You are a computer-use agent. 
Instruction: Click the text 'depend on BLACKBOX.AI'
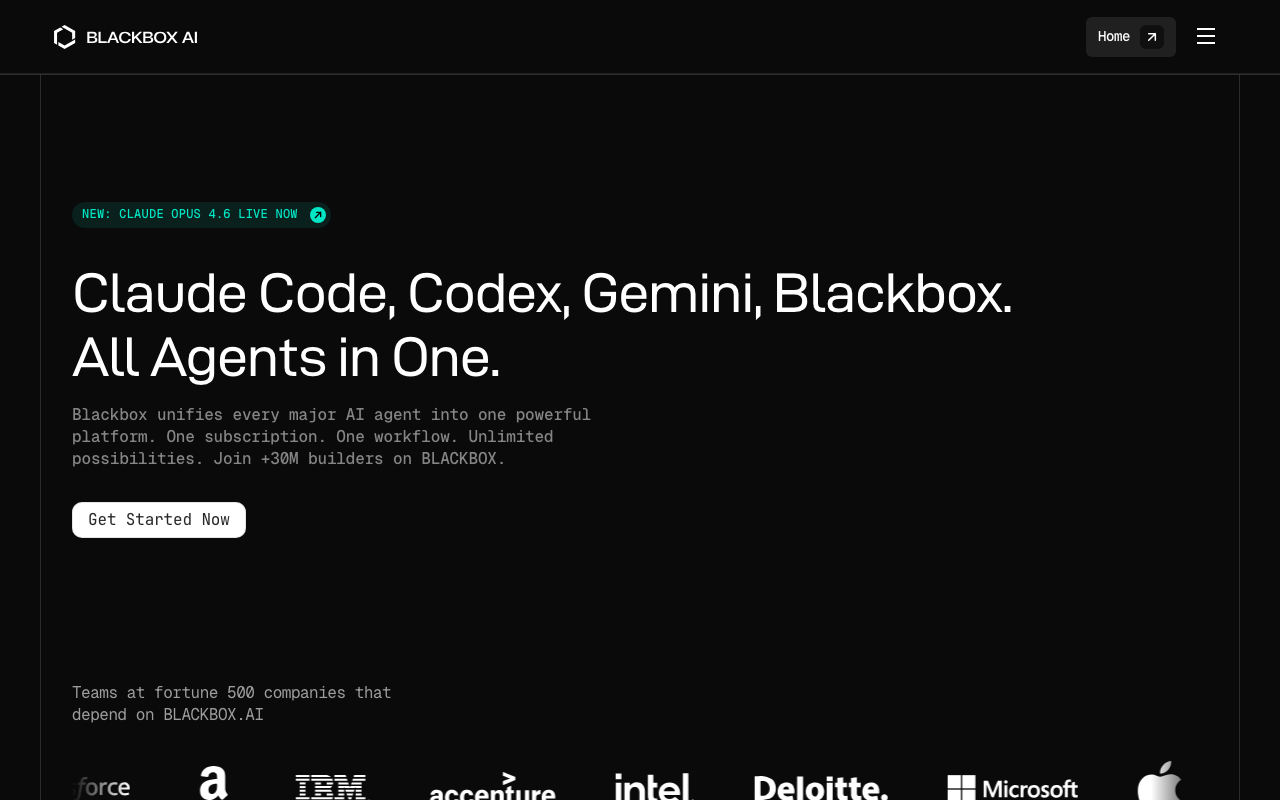coord(168,715)
